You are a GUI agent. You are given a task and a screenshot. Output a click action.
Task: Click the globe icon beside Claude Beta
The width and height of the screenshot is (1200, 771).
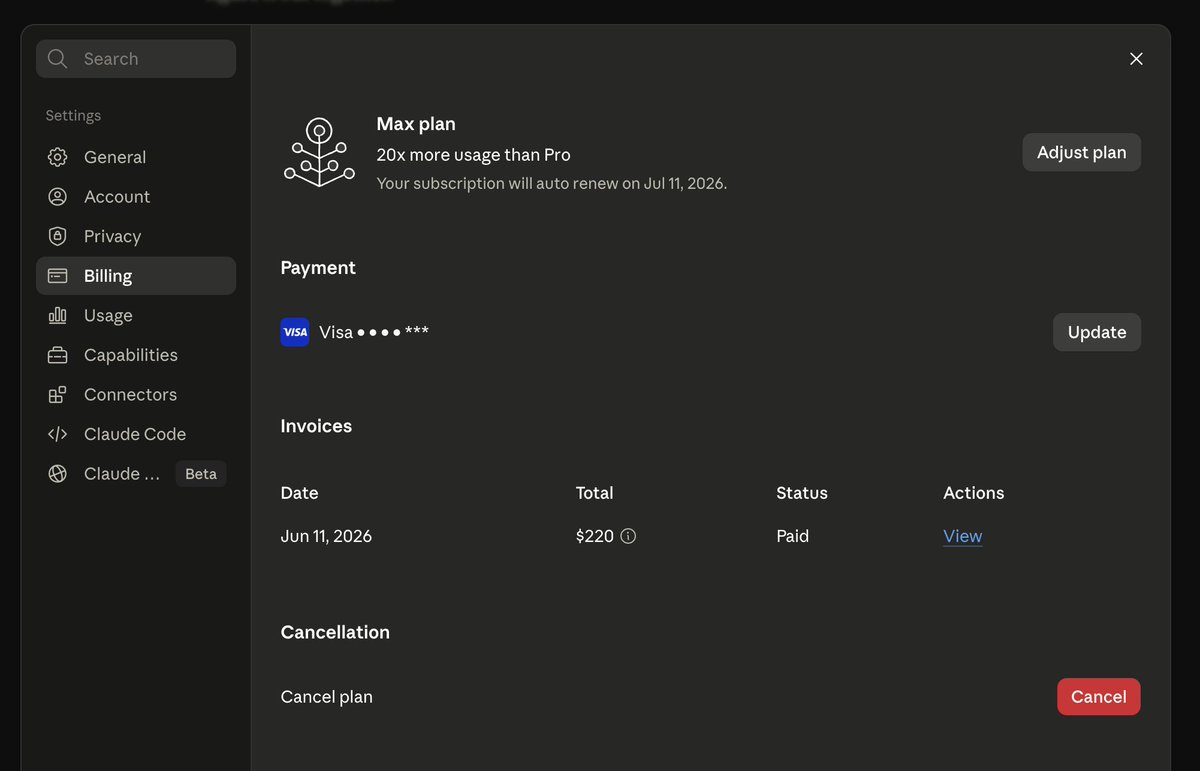click(x=58, y=474)
